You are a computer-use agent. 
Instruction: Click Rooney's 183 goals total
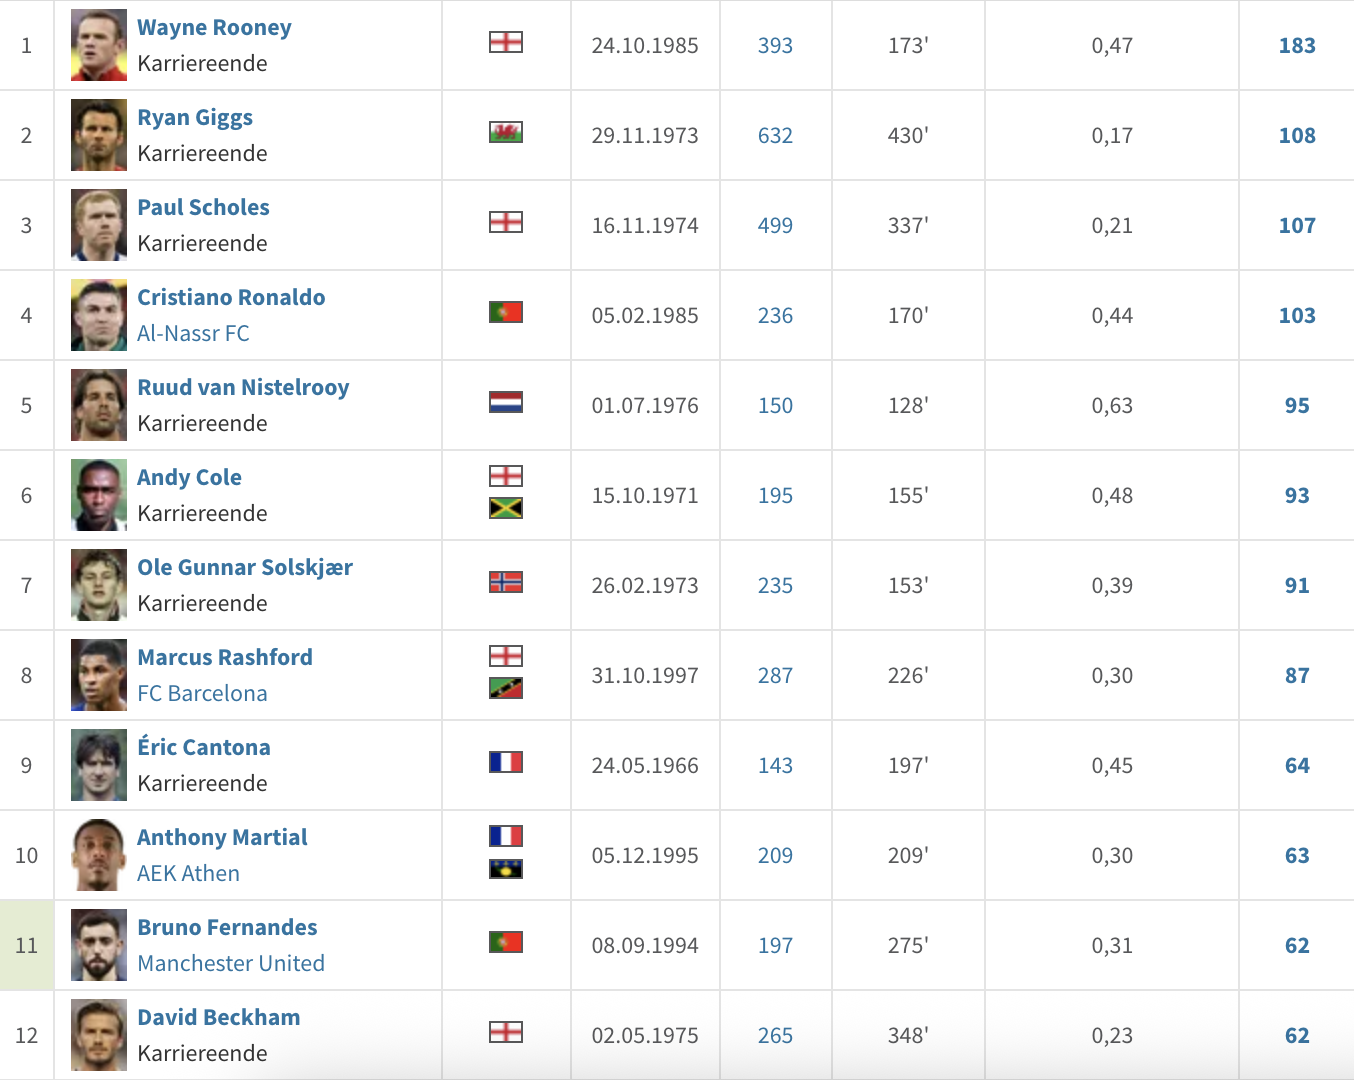click(1297, 46)
